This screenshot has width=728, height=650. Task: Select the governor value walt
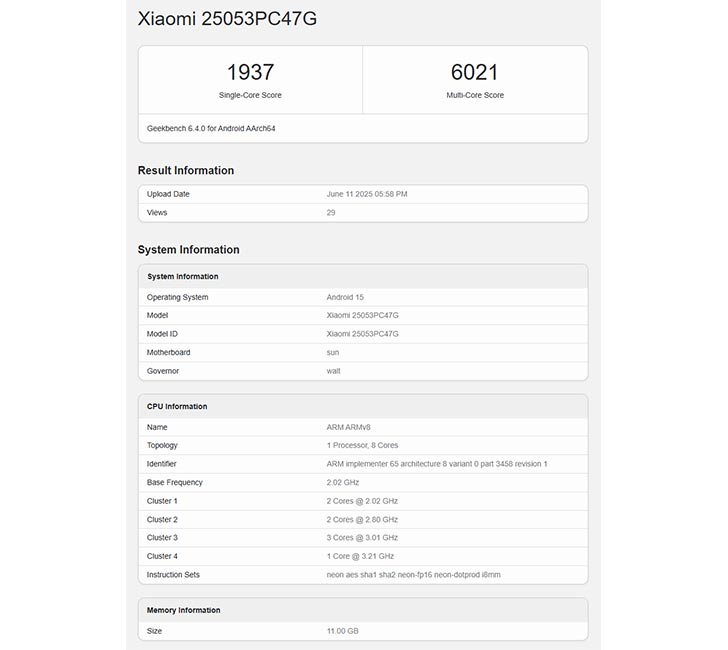(333, 371)
